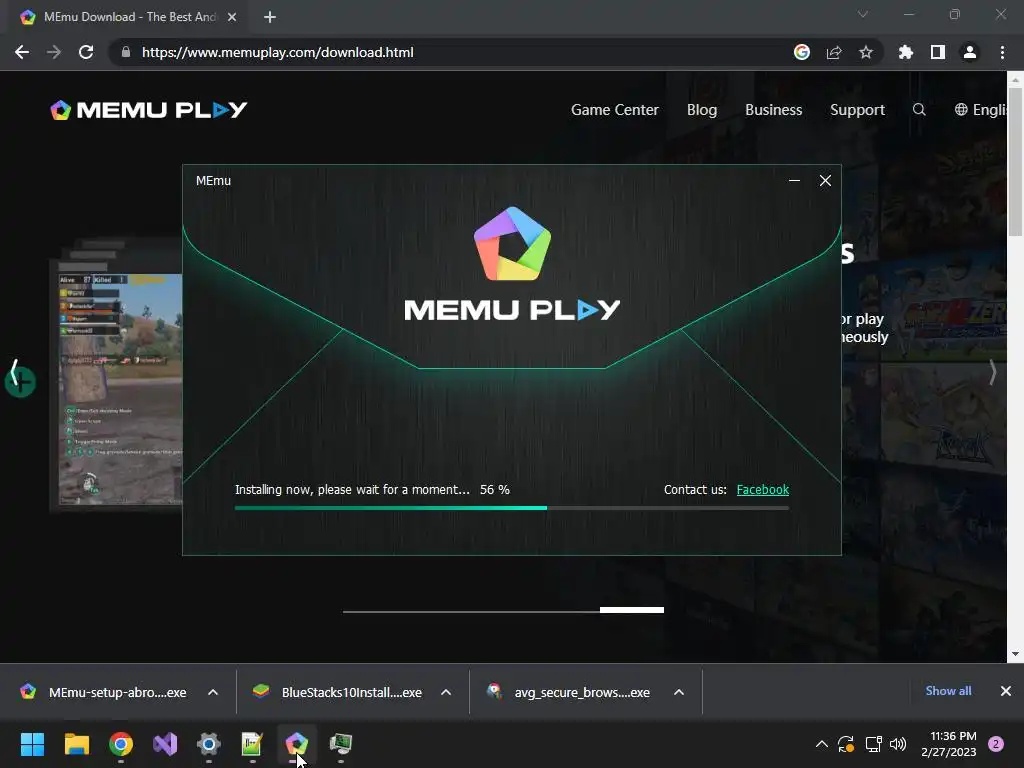
Task: Expand options for avg_secure_brows download
Action: [679, 692]
